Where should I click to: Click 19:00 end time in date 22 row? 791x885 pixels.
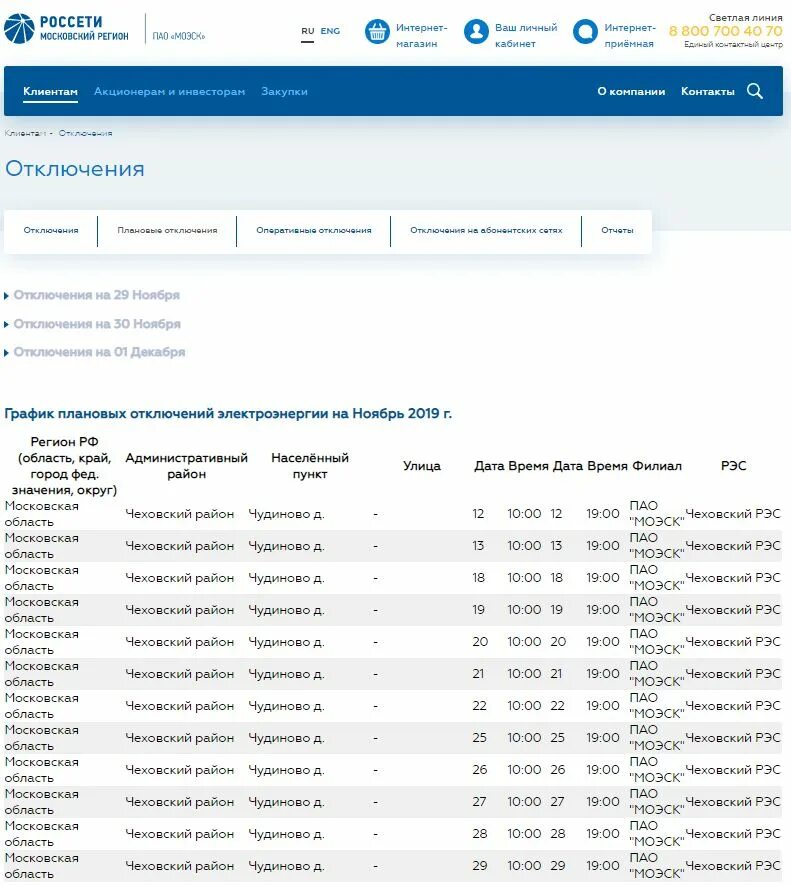tap(602, 706)
